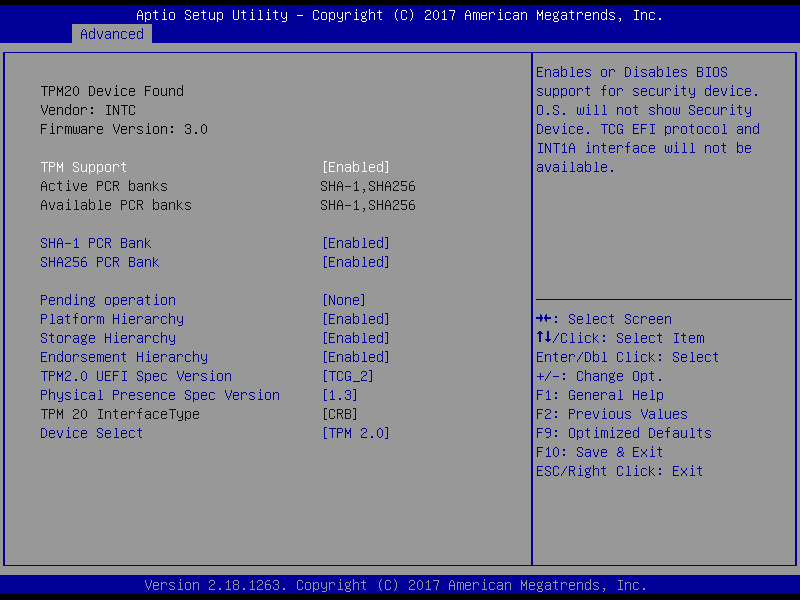The image size is (800, 600).
Task: Select the SHA-1 PCR Bank option
Action: (x=96, y=243)
